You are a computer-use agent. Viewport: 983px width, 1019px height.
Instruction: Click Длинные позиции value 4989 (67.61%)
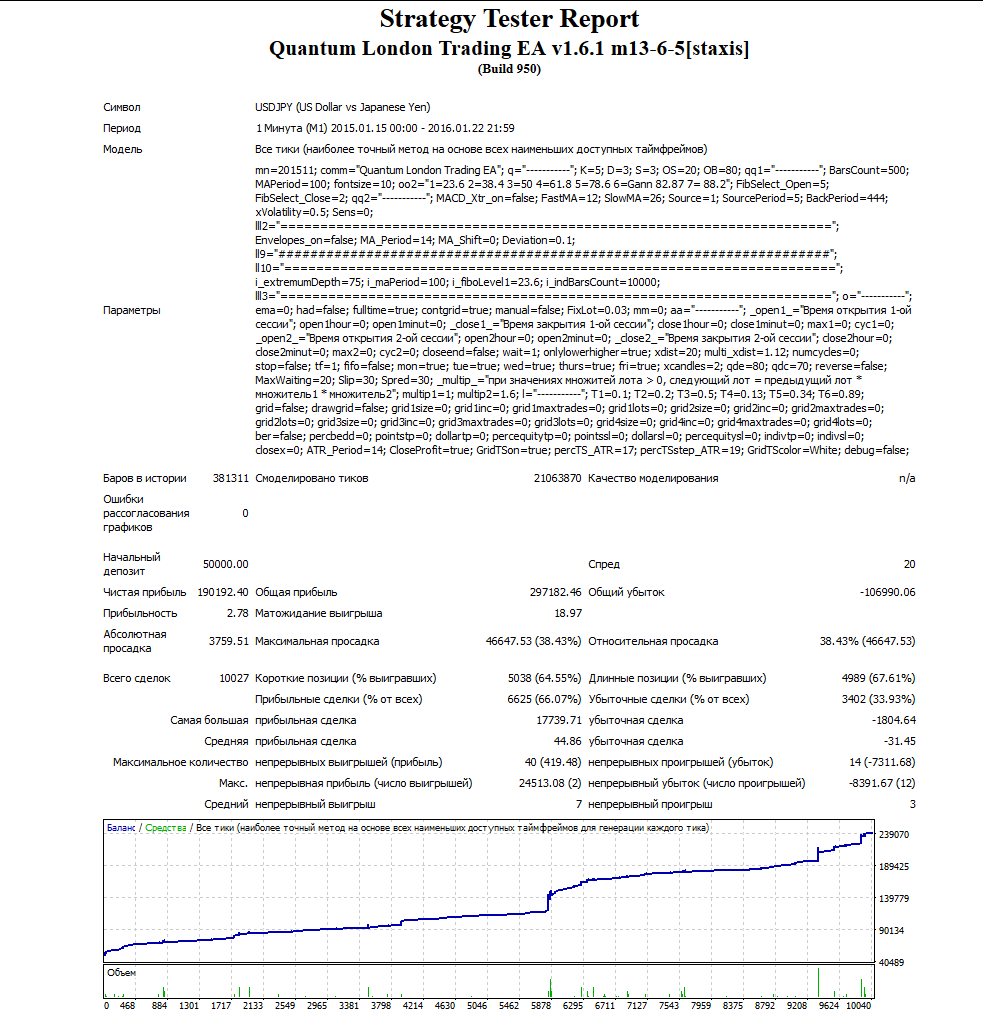pyautogui.click(x=878, y=678)
